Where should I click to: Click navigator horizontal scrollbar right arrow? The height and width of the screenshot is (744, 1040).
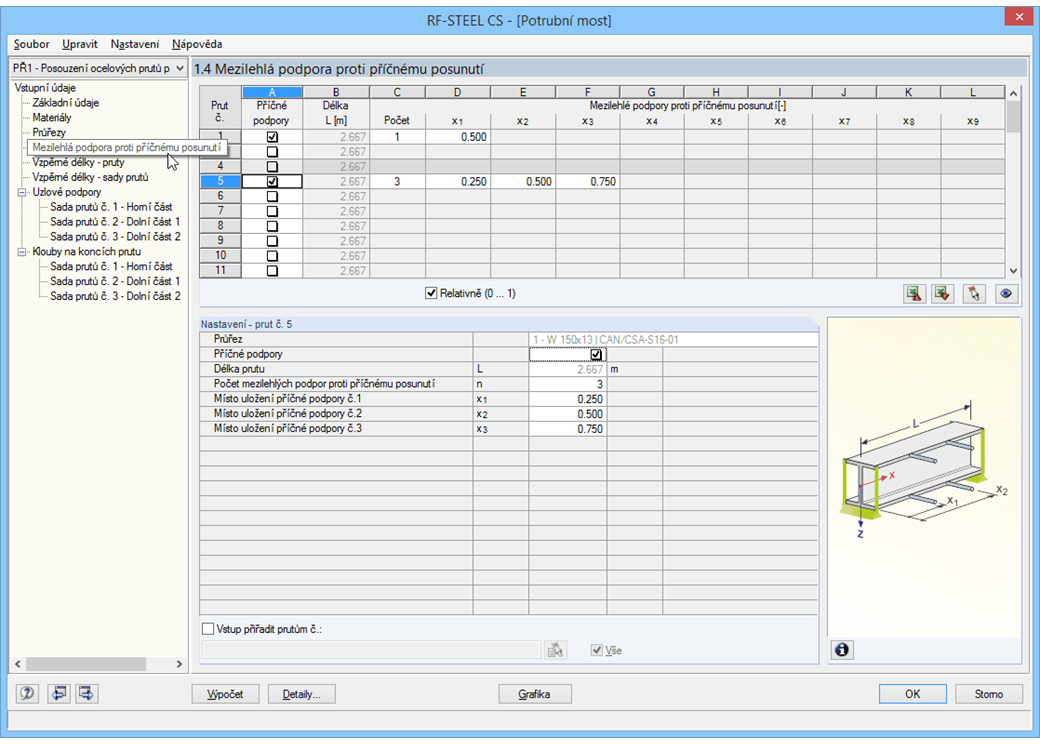pyautogui.click(x=179, y=664)
